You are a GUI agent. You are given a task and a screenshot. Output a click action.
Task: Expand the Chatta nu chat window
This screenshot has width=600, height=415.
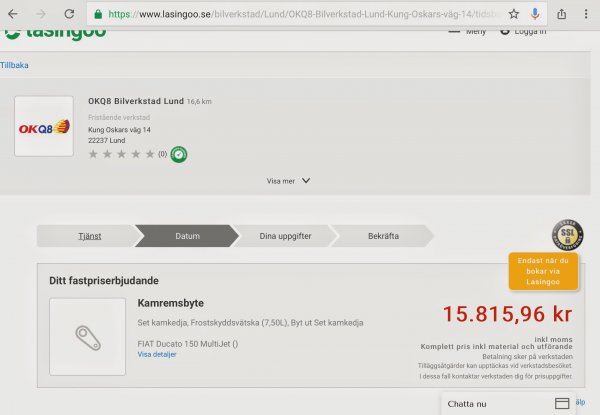(505, 403)
